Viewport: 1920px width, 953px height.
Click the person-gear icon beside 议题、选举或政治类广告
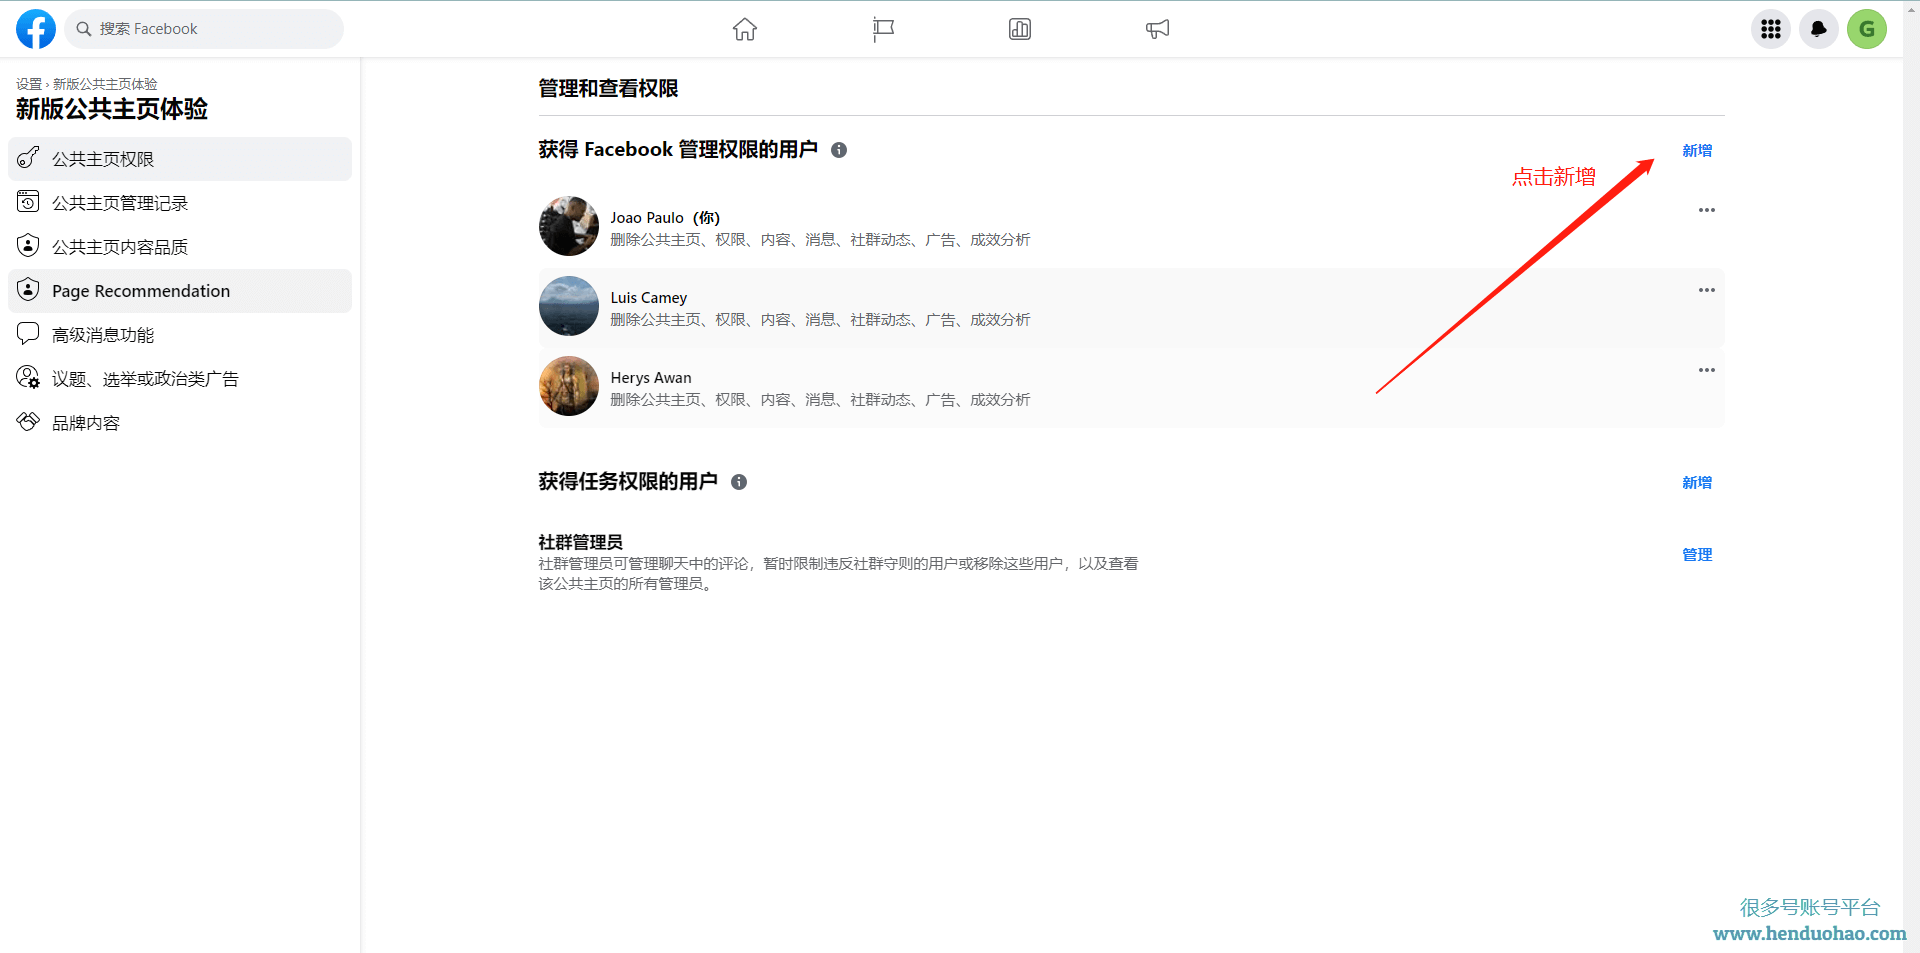[x=28, y=378]
